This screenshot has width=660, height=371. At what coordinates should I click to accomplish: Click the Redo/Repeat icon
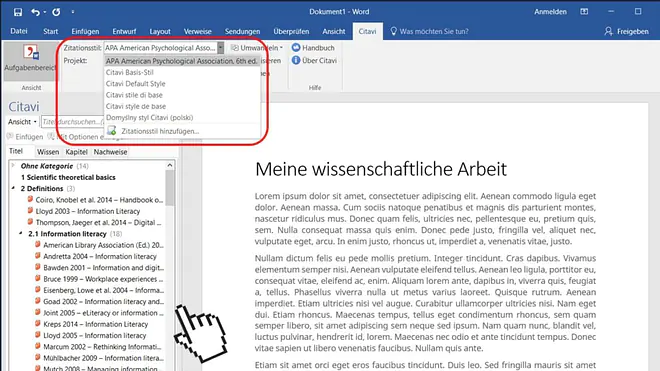[x=56, y=12]
